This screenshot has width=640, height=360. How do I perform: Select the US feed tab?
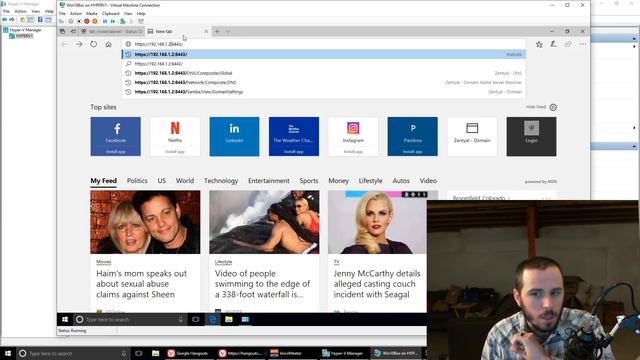click(162, 181)
